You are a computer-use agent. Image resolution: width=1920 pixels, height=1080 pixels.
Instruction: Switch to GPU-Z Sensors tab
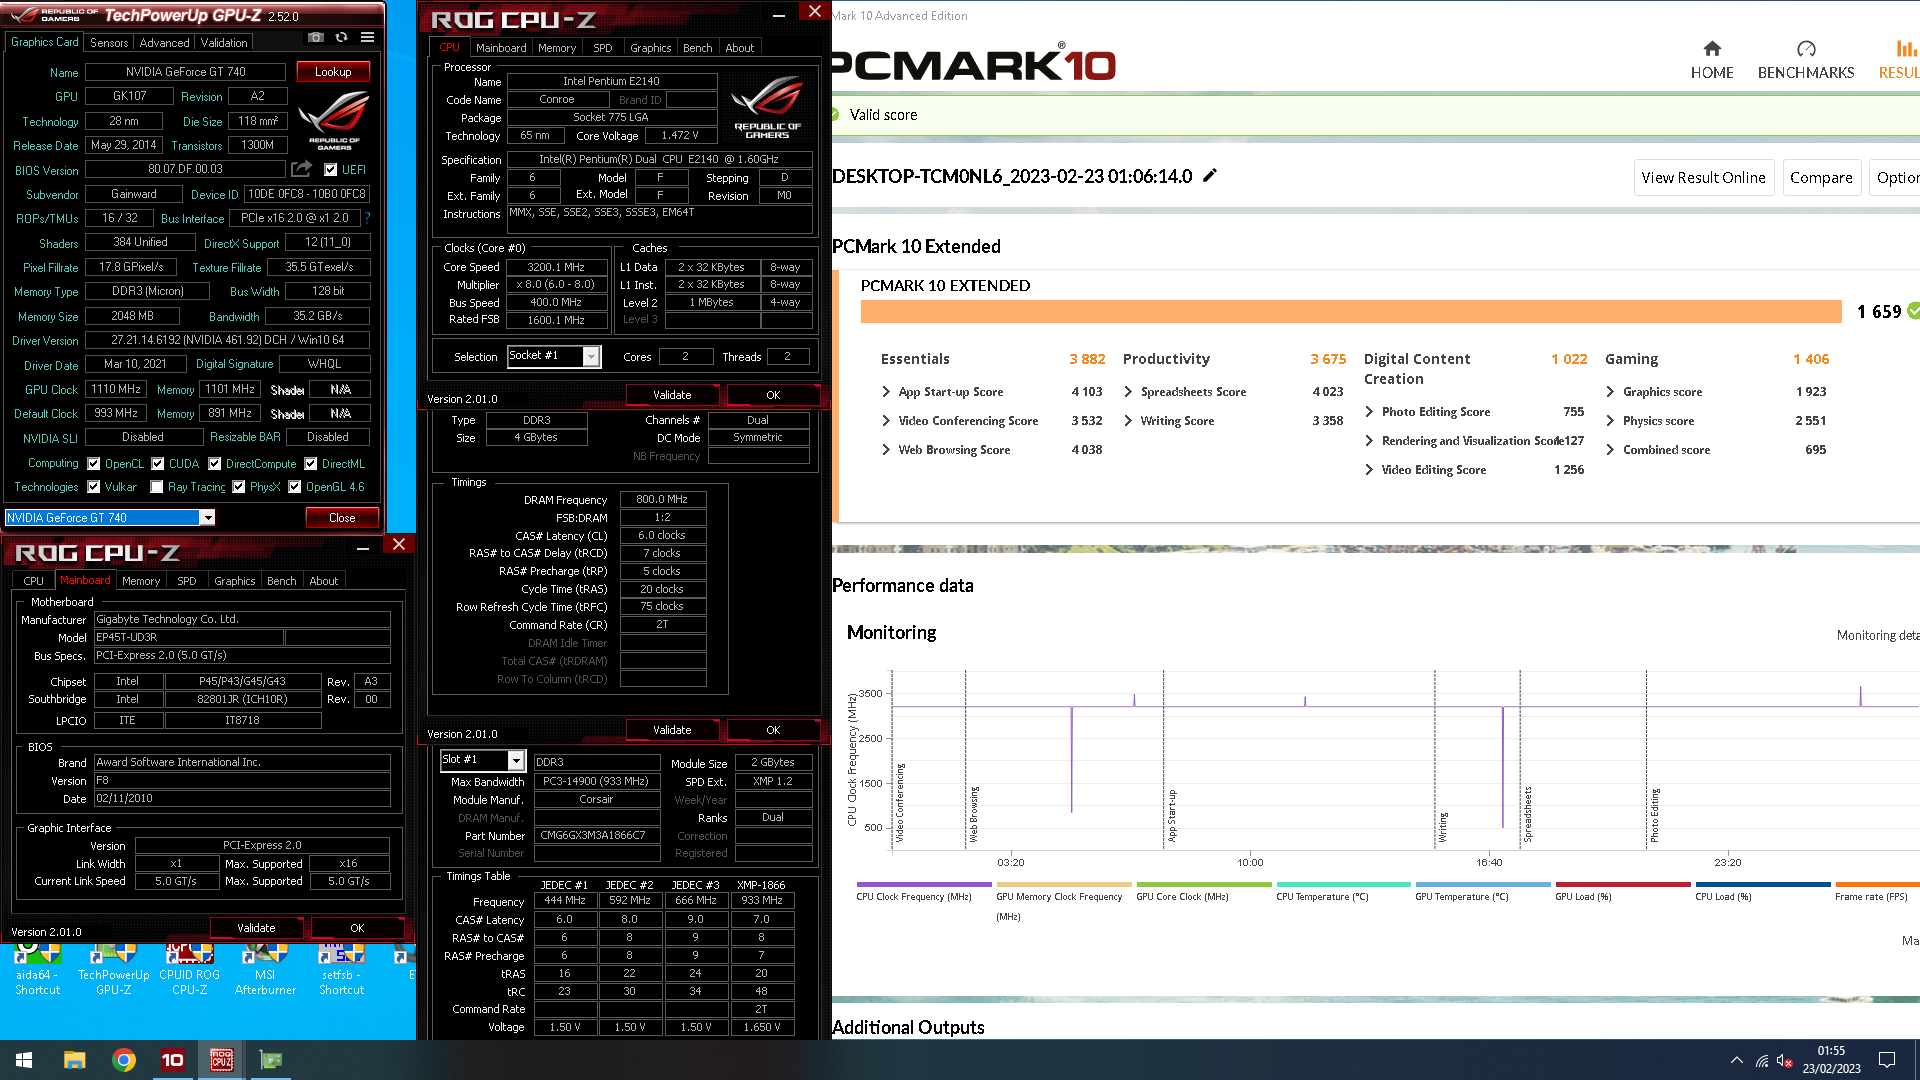[x=109, y=43]
